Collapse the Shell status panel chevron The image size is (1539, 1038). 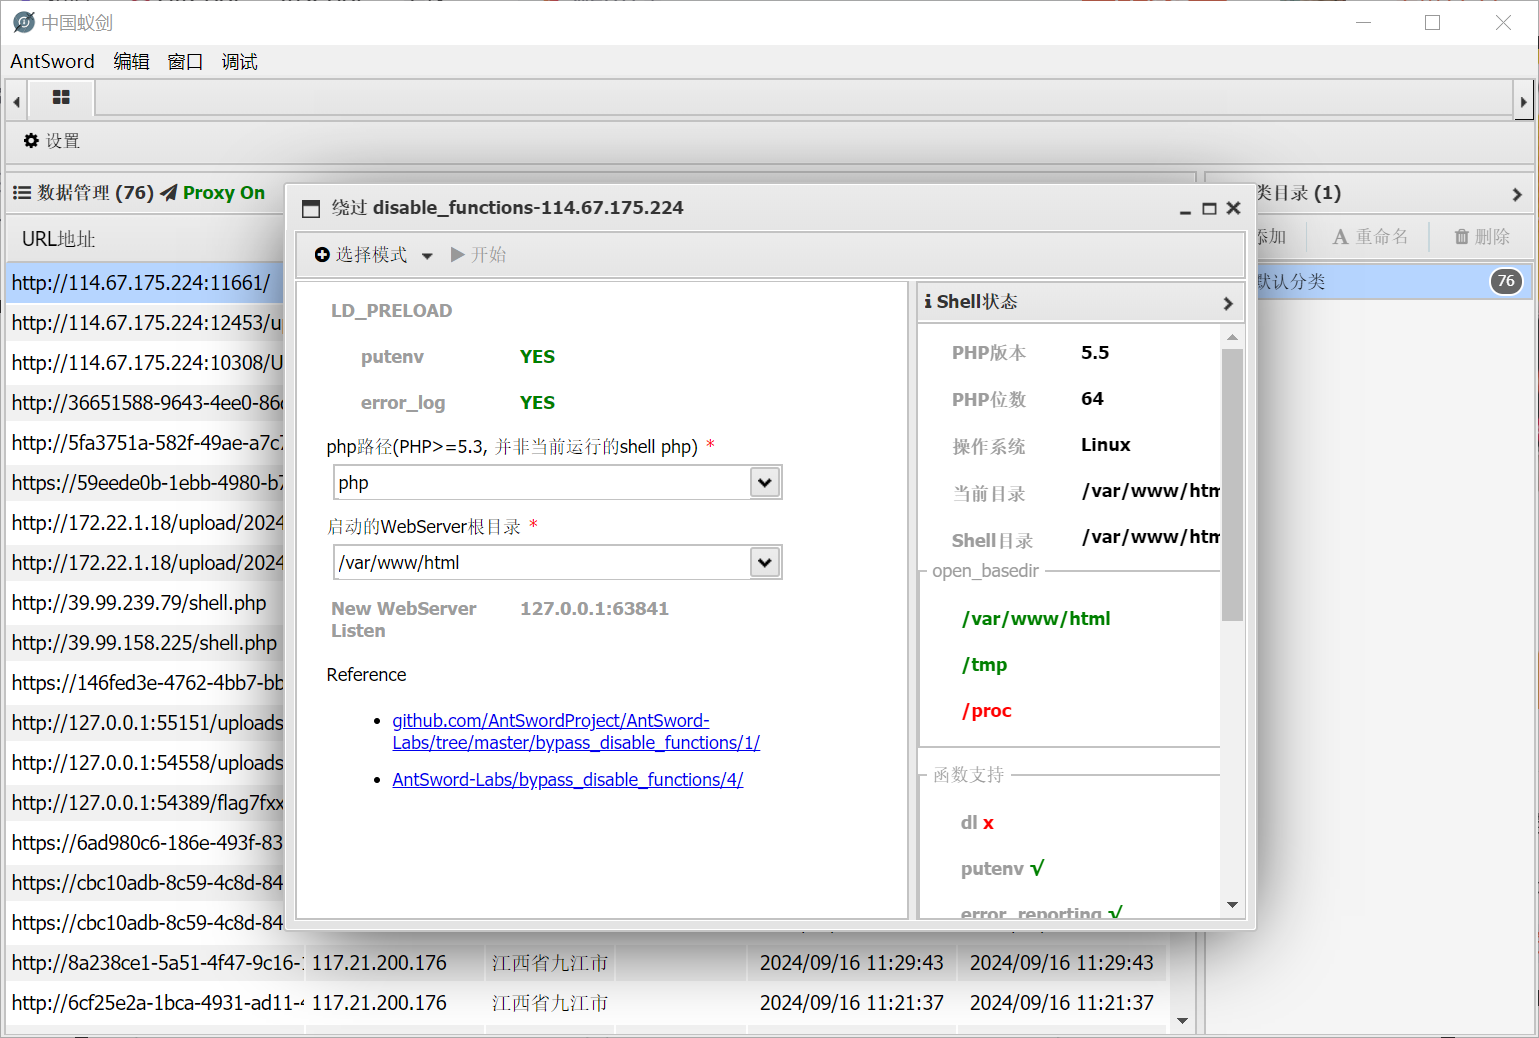coord(1228,303)
